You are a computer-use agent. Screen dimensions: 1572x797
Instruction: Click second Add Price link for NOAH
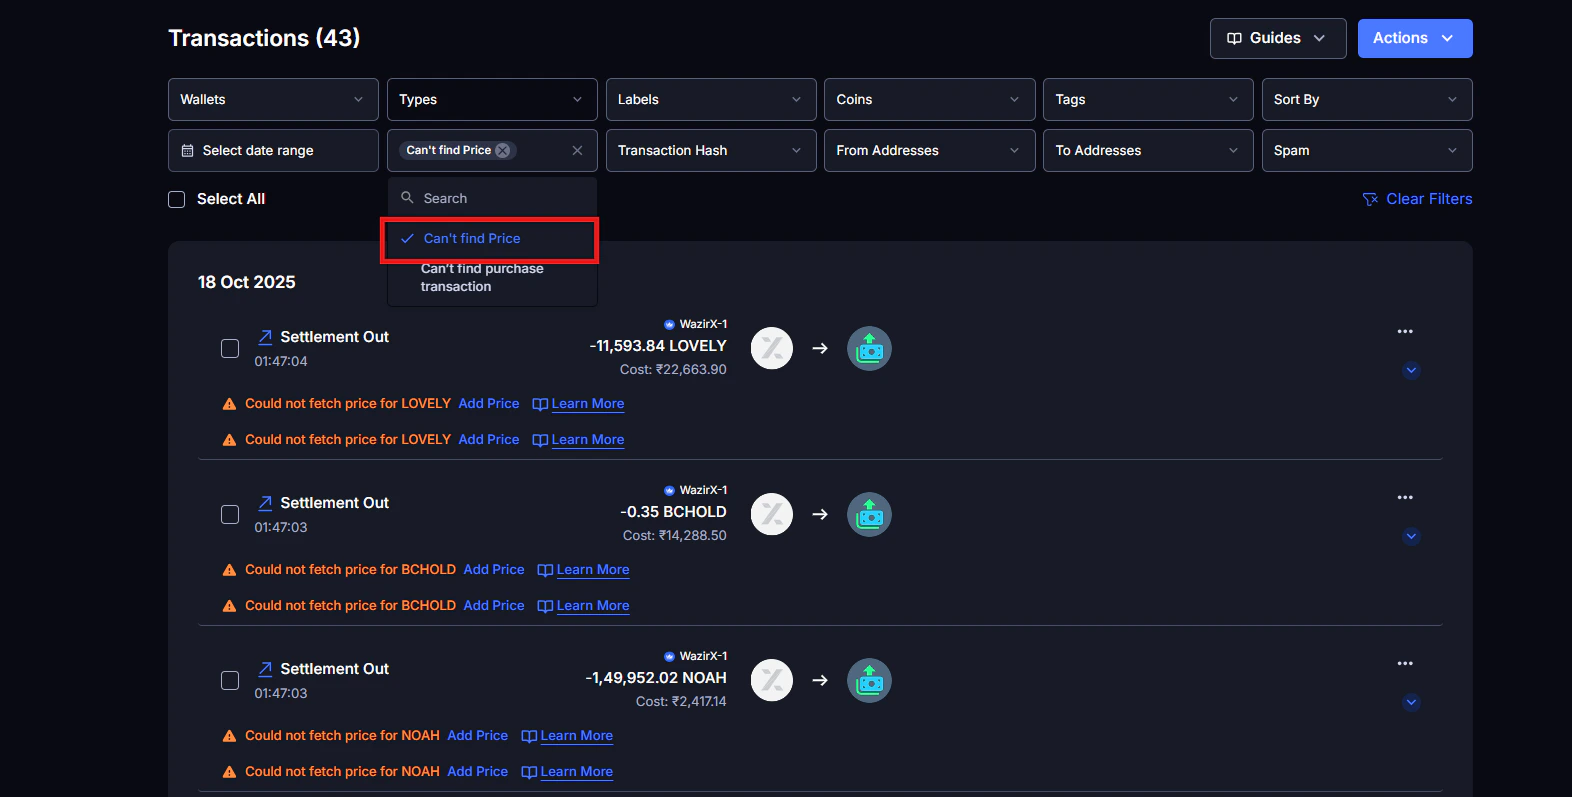[x=478, y=772]
